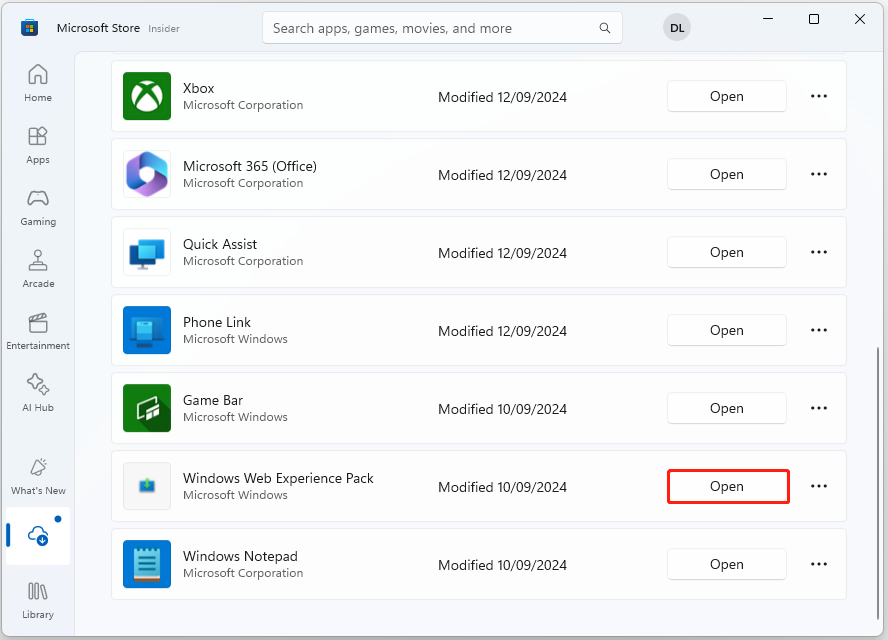This screenshot has width=888, height=640.
Task: Open the Xbox app
Action: point(727,96)
